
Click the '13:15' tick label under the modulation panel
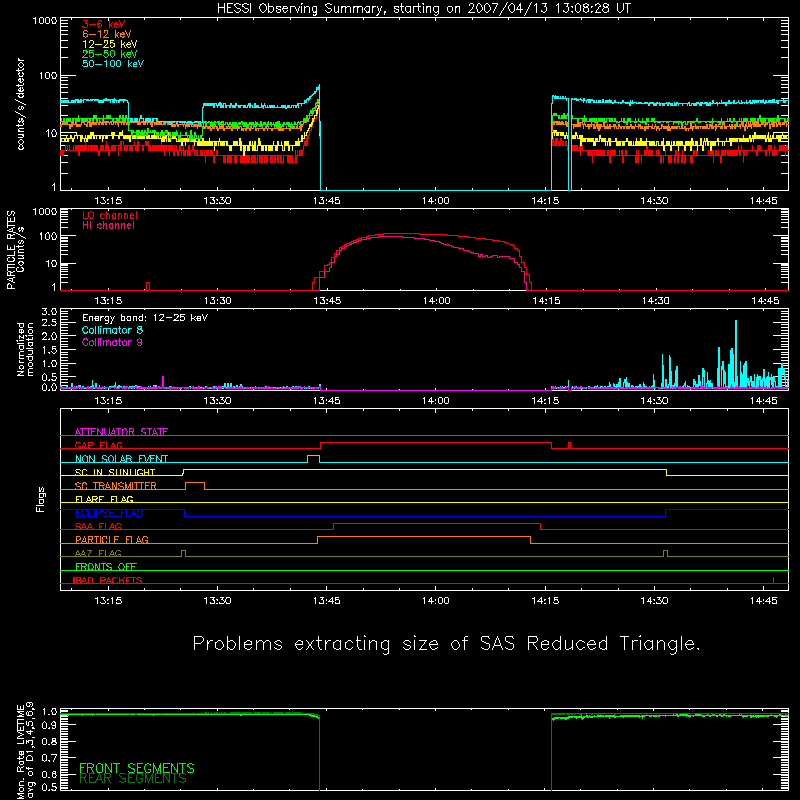click(x=108, y=401)
